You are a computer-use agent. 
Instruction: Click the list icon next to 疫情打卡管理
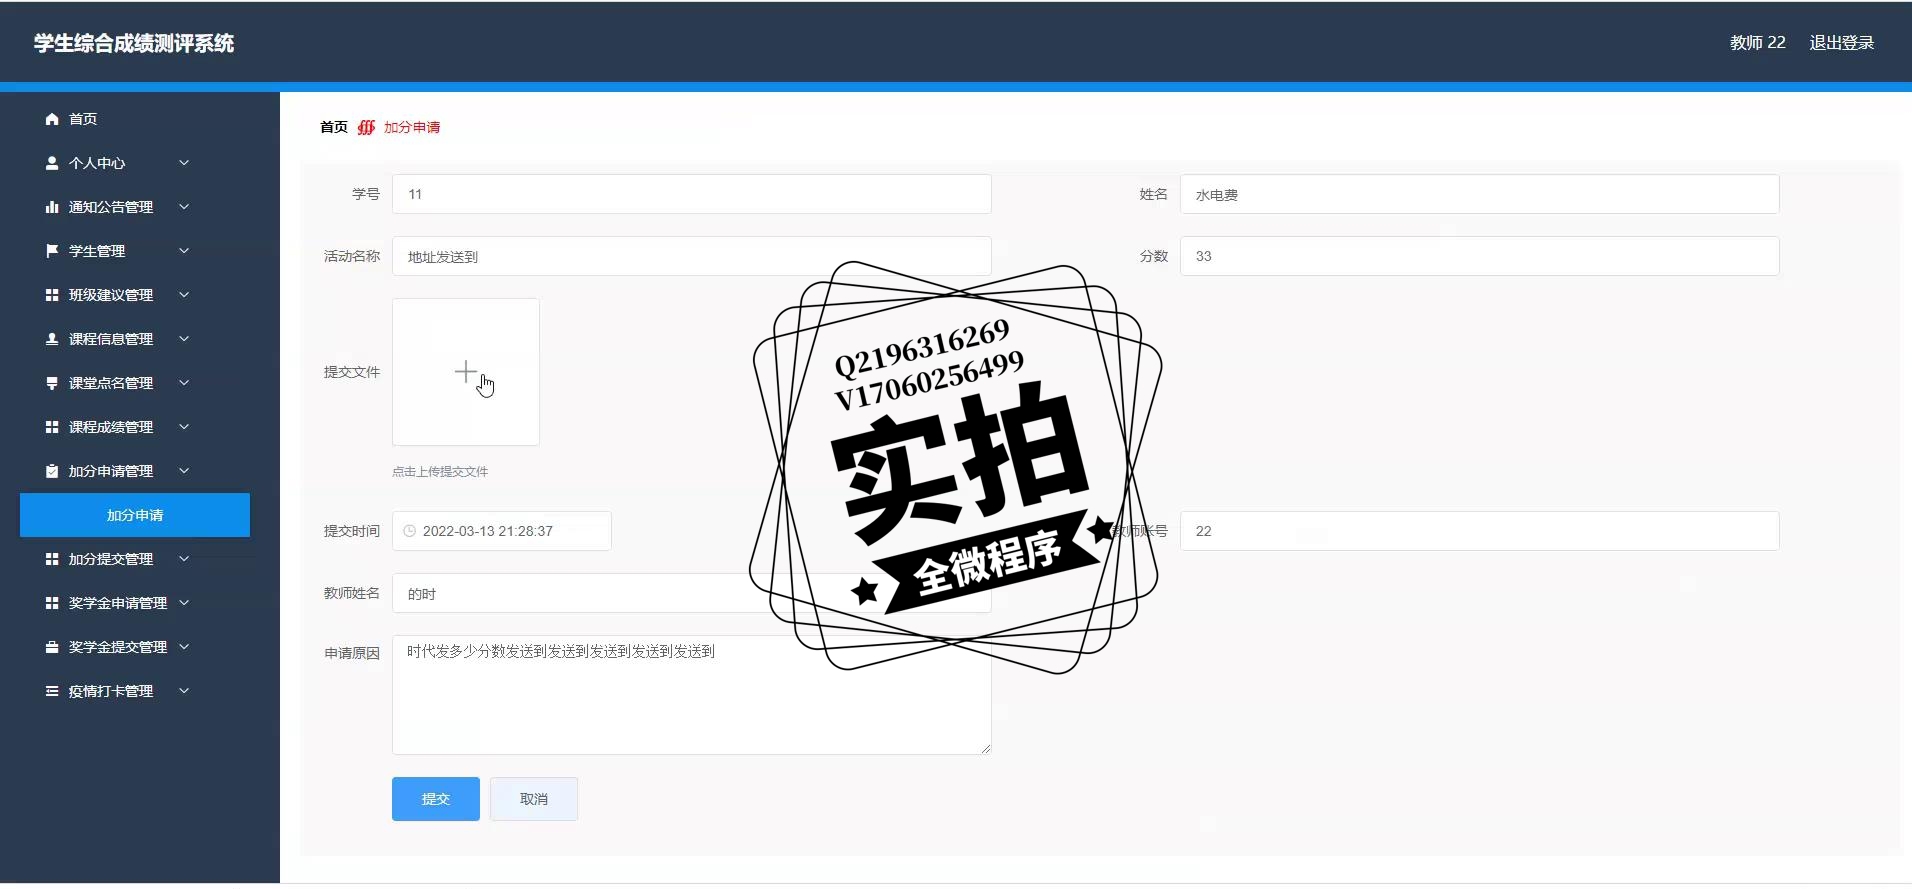[52, 691]
